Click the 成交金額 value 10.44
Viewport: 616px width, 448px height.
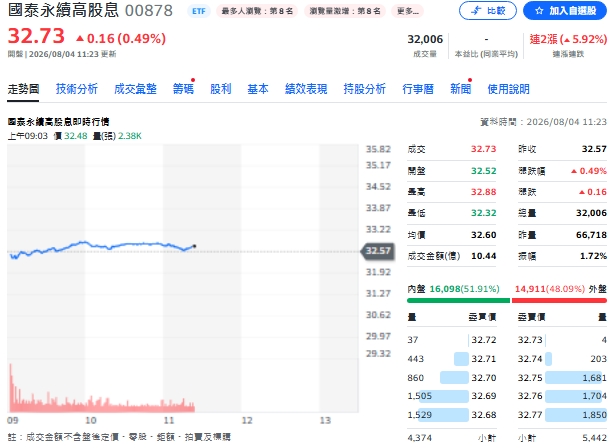click(x=483, y=256)
